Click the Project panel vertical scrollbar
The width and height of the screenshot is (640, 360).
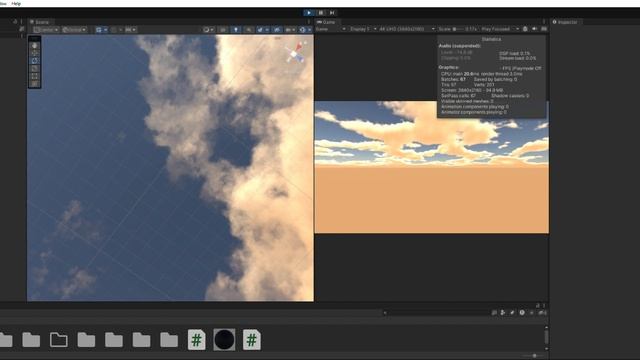point(546,338)
